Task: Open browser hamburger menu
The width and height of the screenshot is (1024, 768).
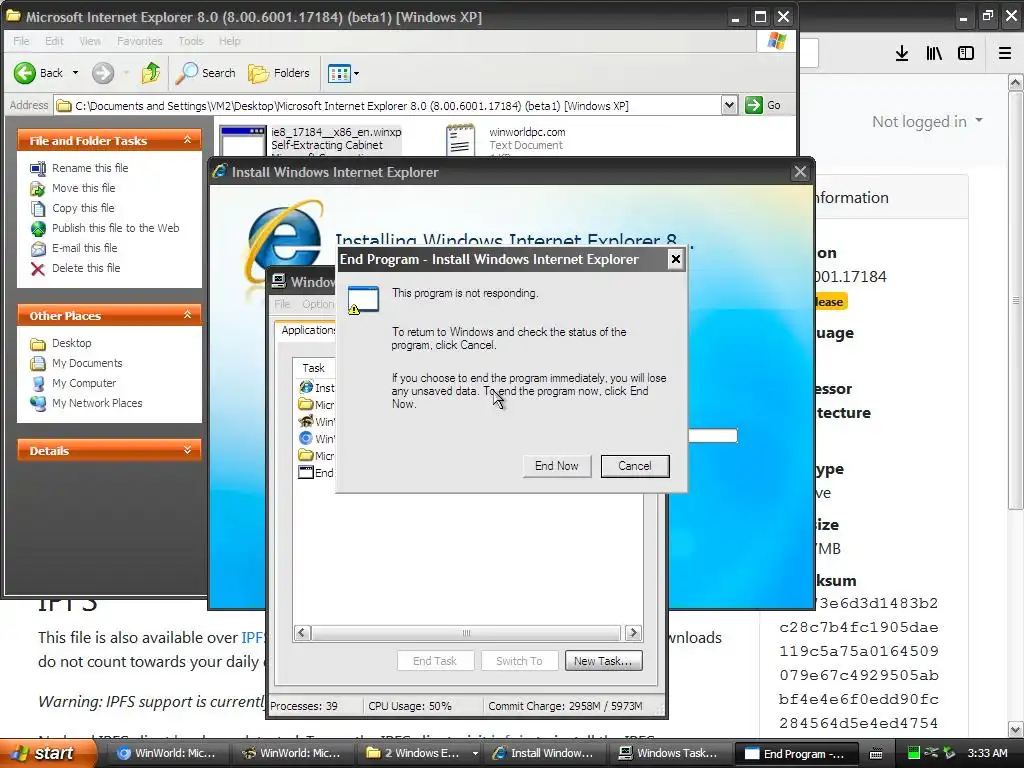Action: pyautogui.click(x=1005, y=54)
